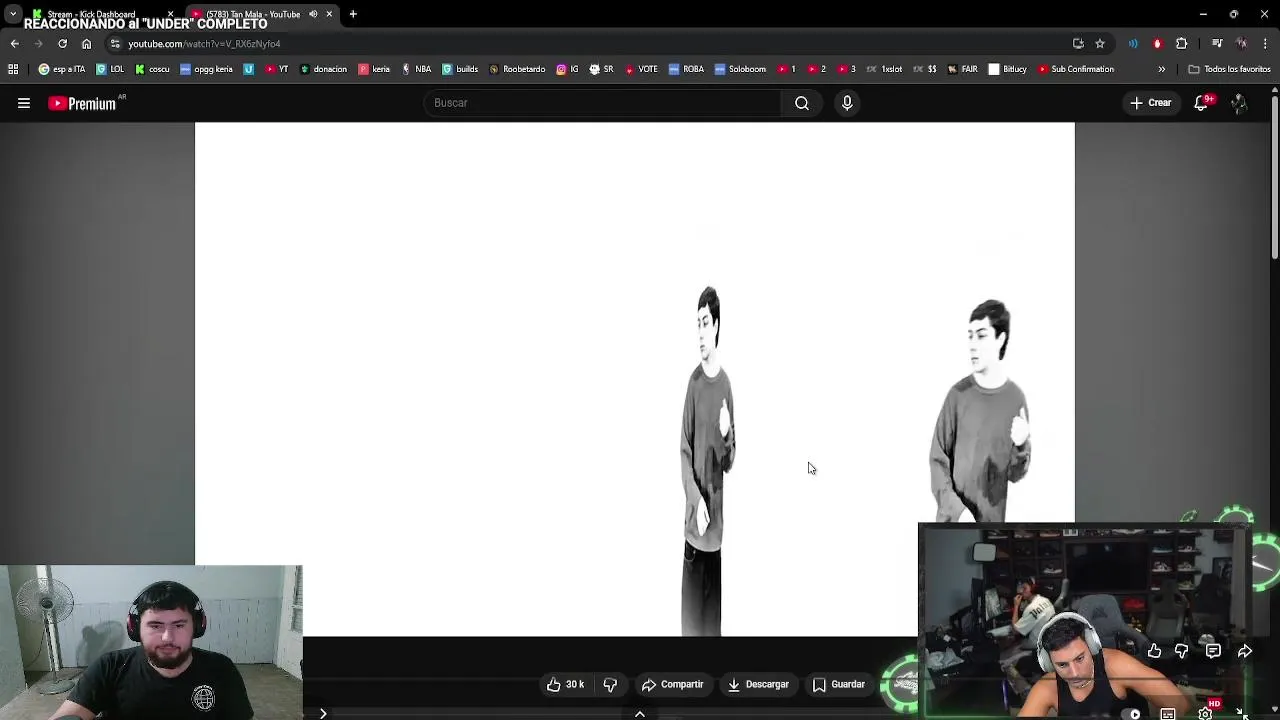Click the main YouTube video player

pyautogui.click(x=635, y=379)
